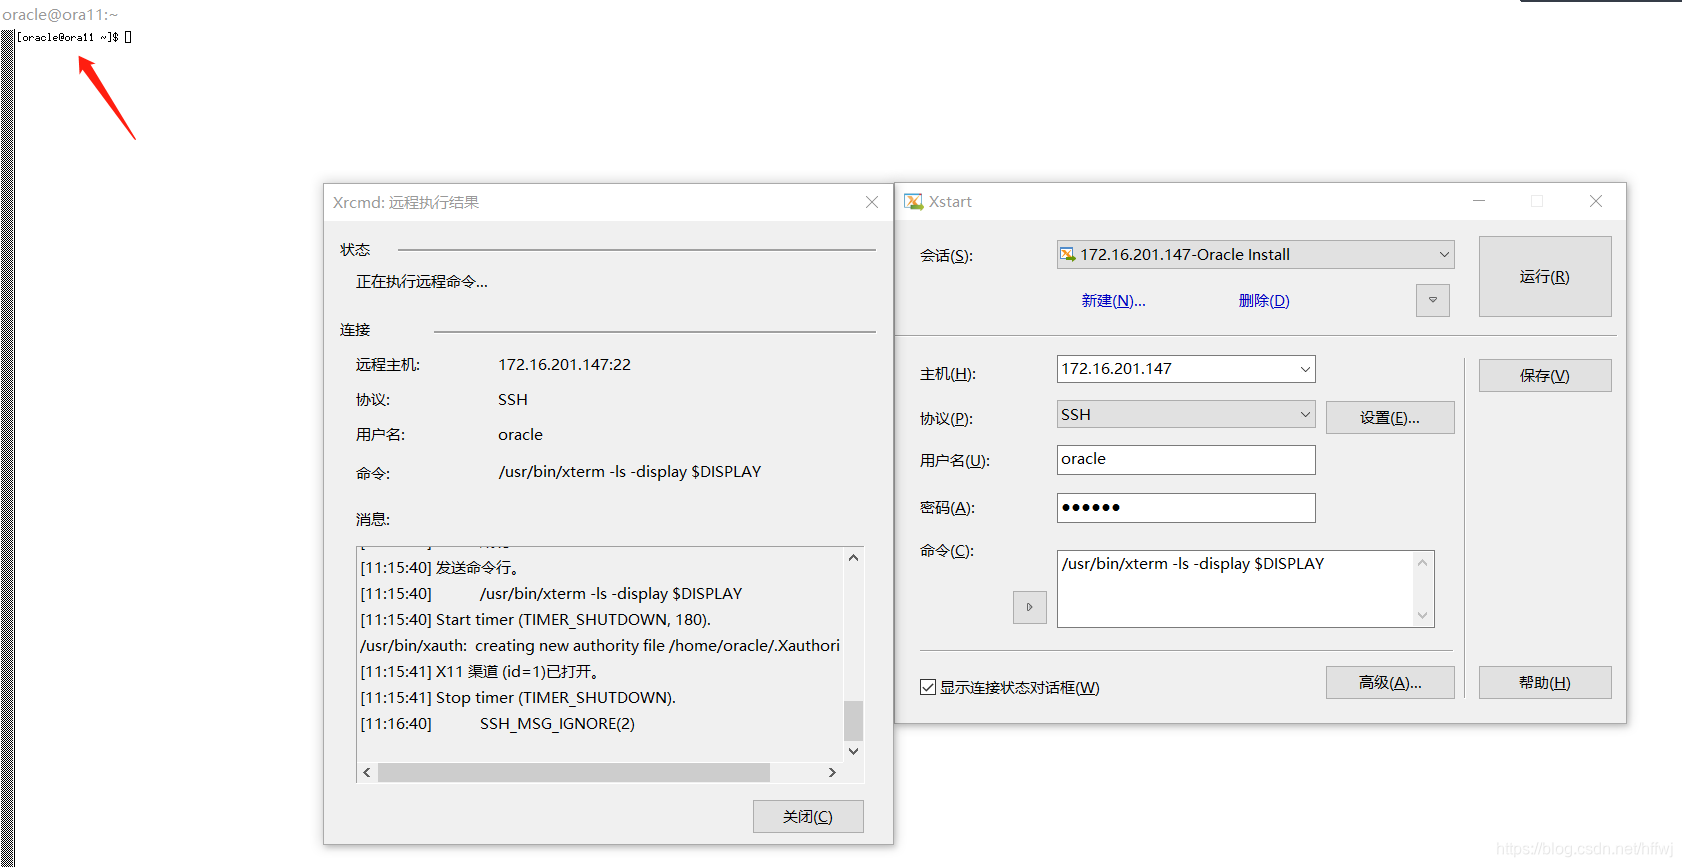Open the options arrow button next to 删除
The height and width of the screenshot is (867, 1682).
click(1432, 300)
